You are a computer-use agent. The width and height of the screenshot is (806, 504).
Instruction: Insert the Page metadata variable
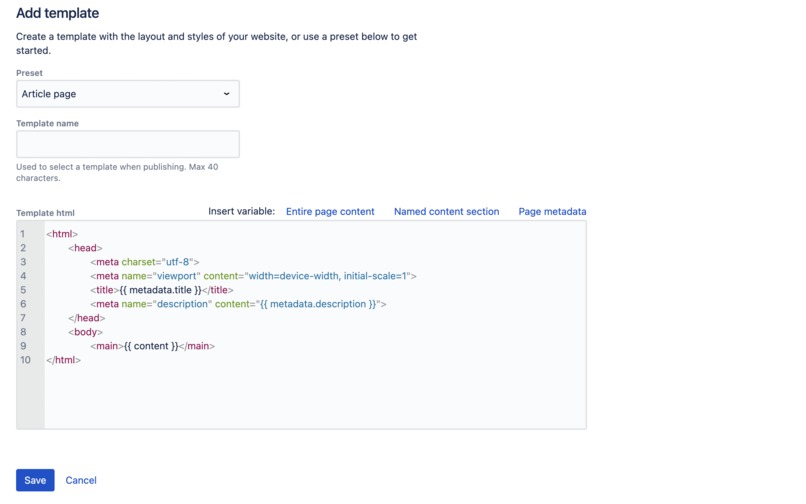point(552,211)
